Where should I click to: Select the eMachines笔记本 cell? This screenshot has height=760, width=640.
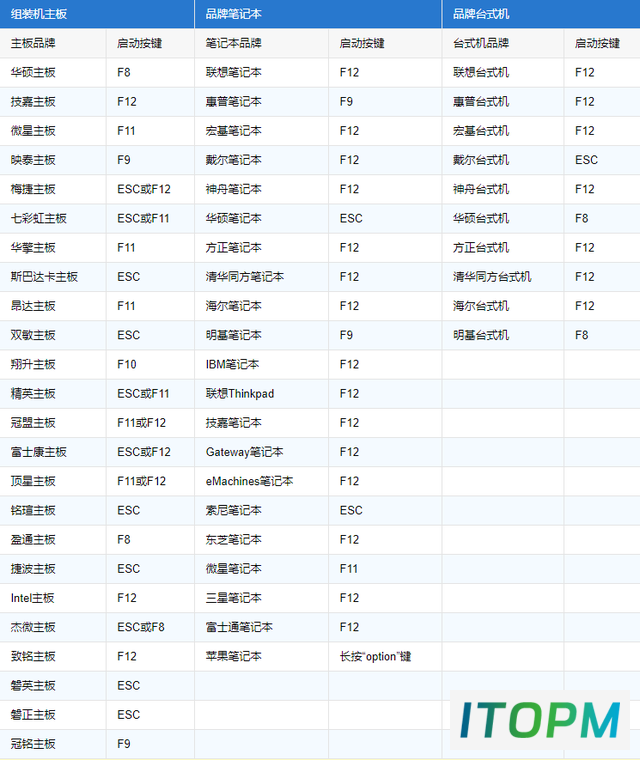pos(261,481)
